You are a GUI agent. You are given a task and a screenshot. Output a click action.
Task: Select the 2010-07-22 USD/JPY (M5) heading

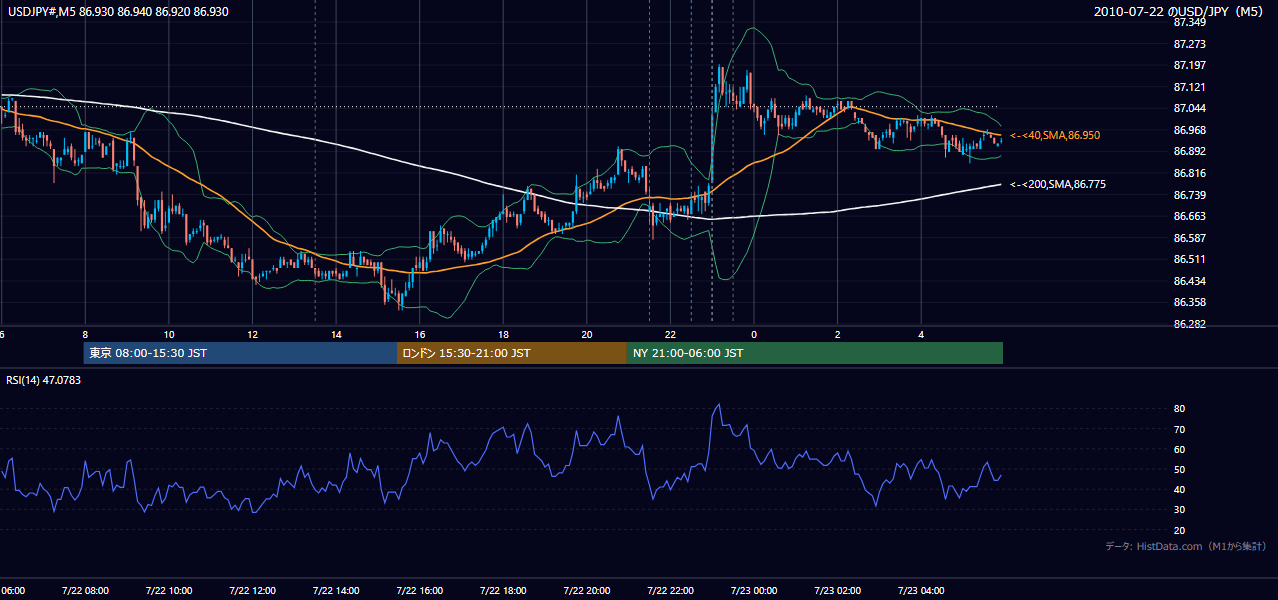tap(1179, 11)
